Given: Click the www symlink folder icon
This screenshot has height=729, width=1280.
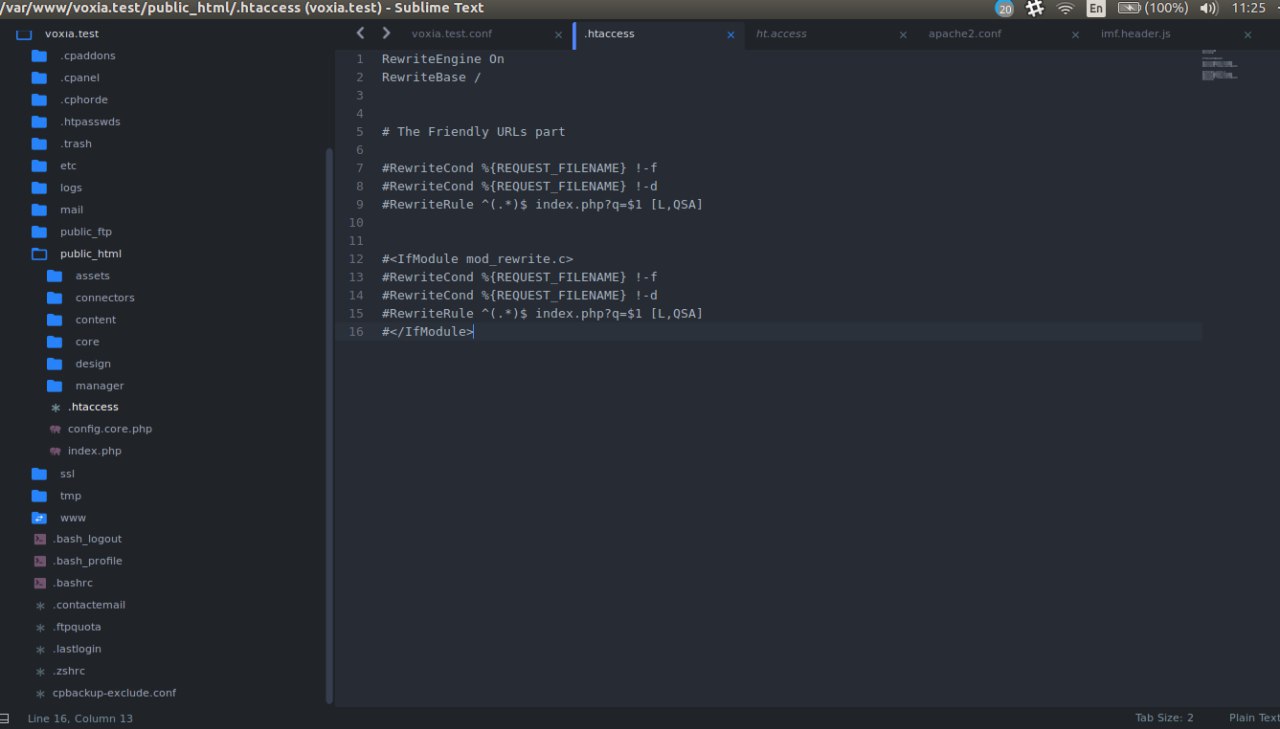Looking at the screenshot, I should click(39, 518).
